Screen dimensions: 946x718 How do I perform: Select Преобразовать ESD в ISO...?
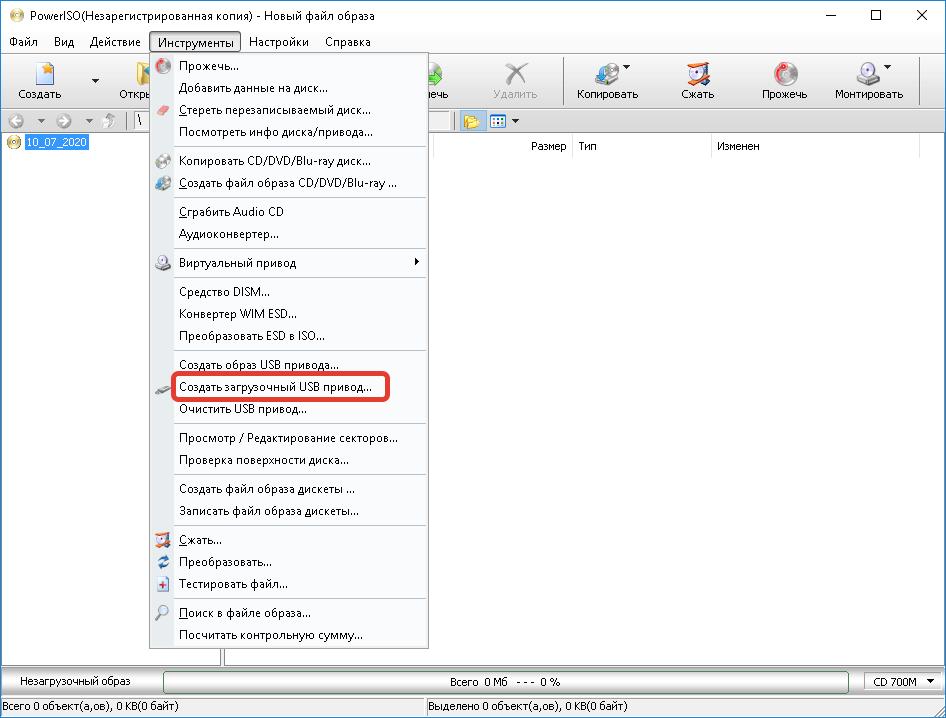coord(289,336)
